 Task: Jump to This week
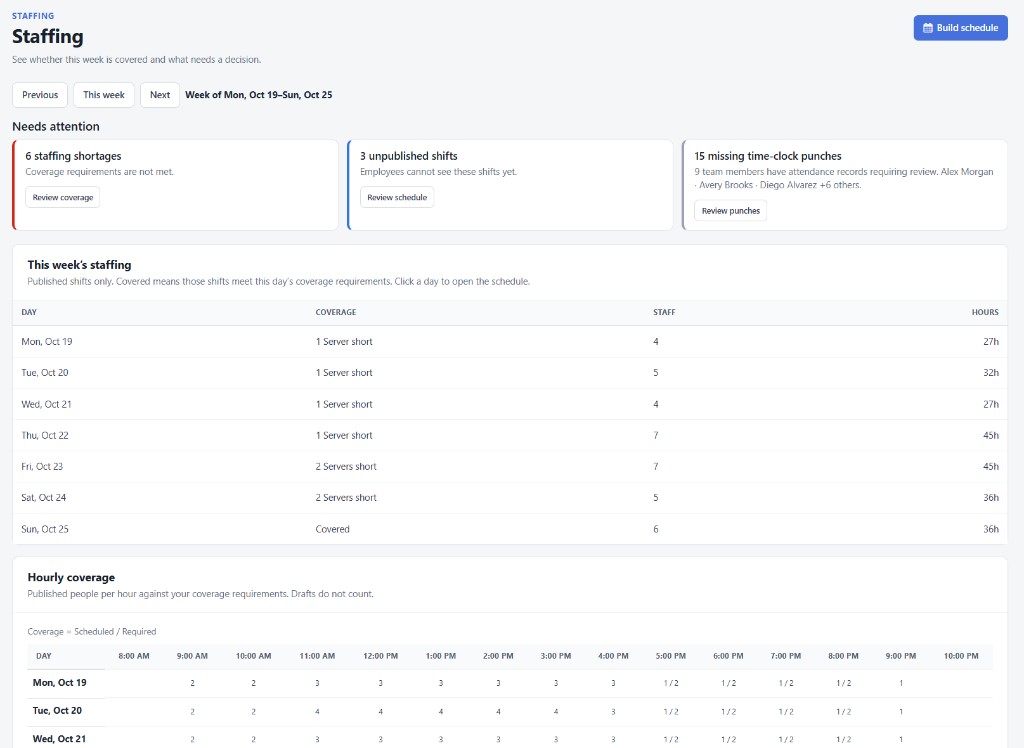coord(104,95)
